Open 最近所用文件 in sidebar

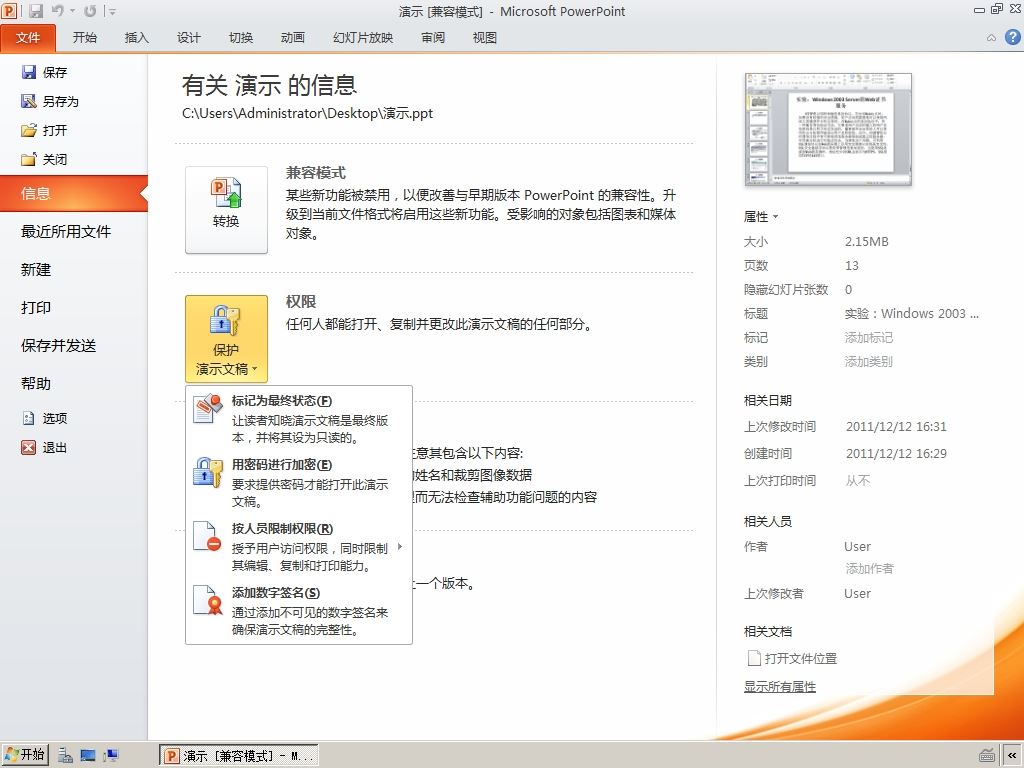pos(66,231)
